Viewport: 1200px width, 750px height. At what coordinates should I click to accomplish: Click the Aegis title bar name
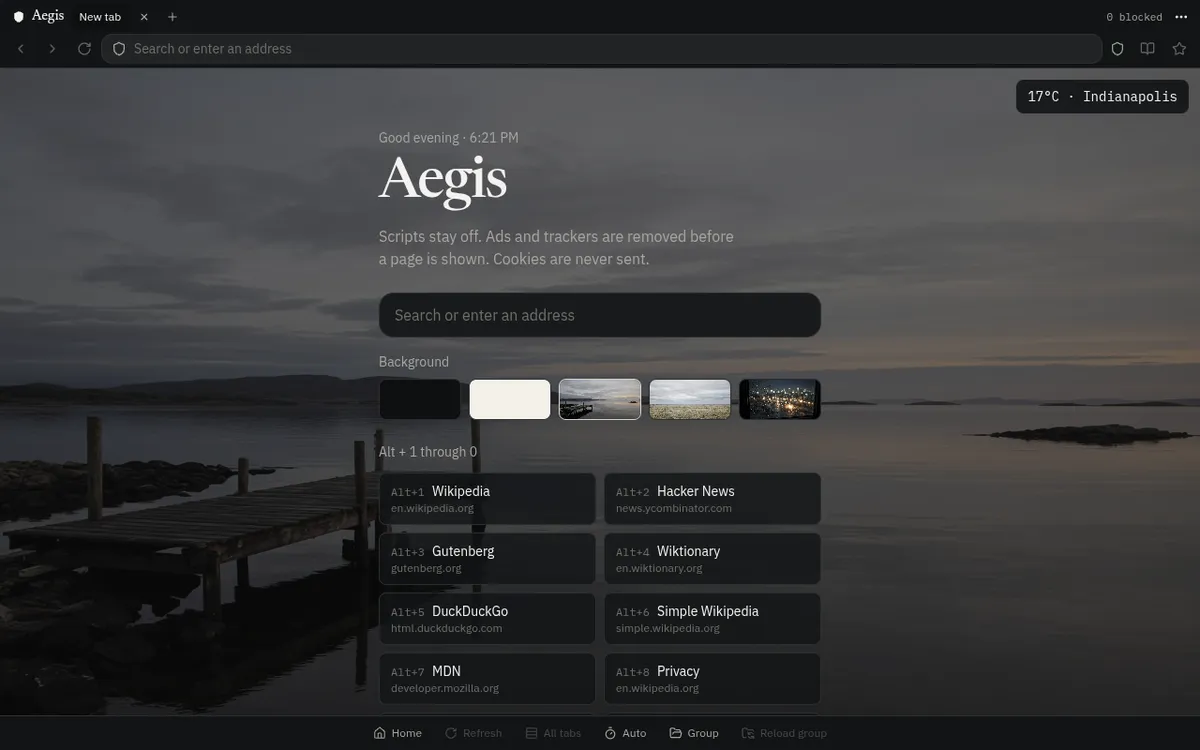tap(48, 16)
